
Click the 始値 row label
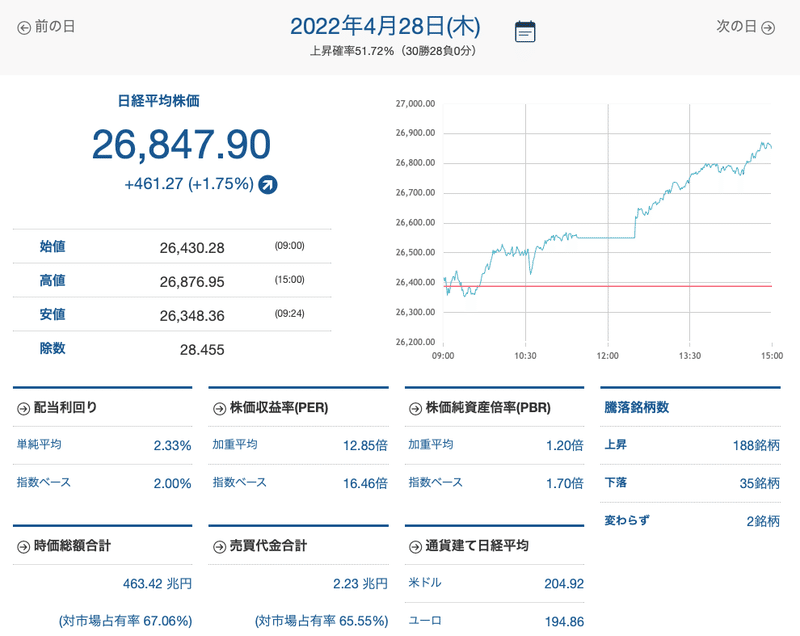click(x=53, y=246)
